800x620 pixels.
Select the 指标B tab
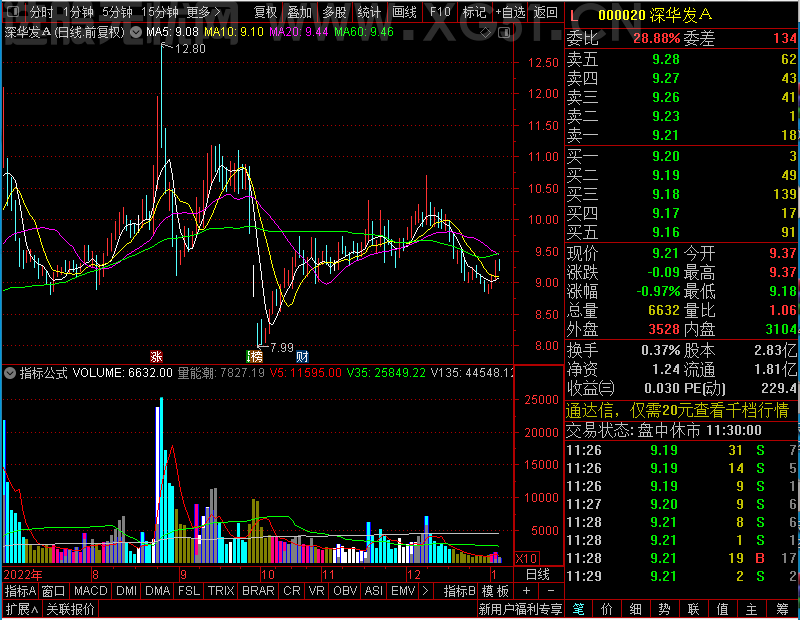click(459, 591)
